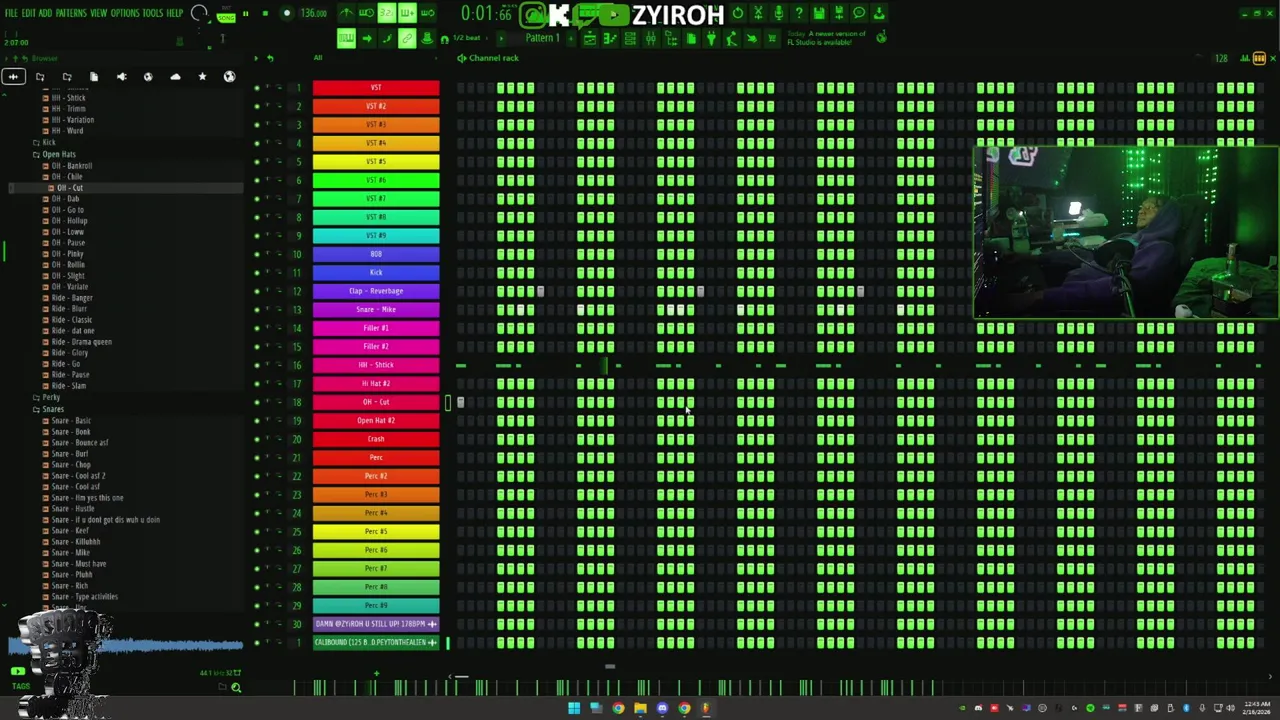The image size is (1280, 720).
Task: Toggle typing keyboard to piano icon
Action: 346,38
